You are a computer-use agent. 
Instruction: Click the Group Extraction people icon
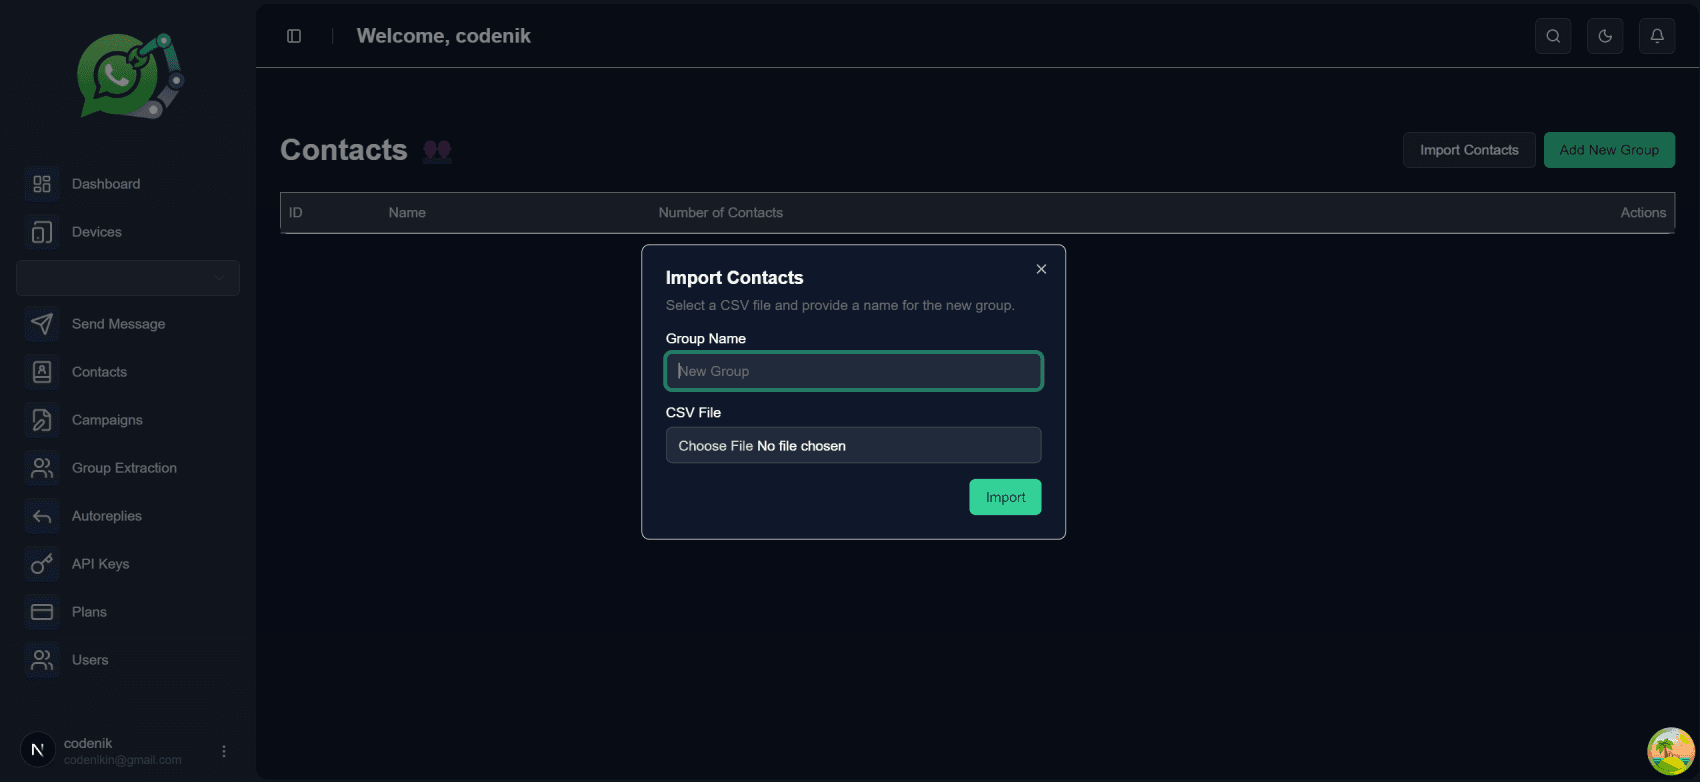click(x=42, y=468)
